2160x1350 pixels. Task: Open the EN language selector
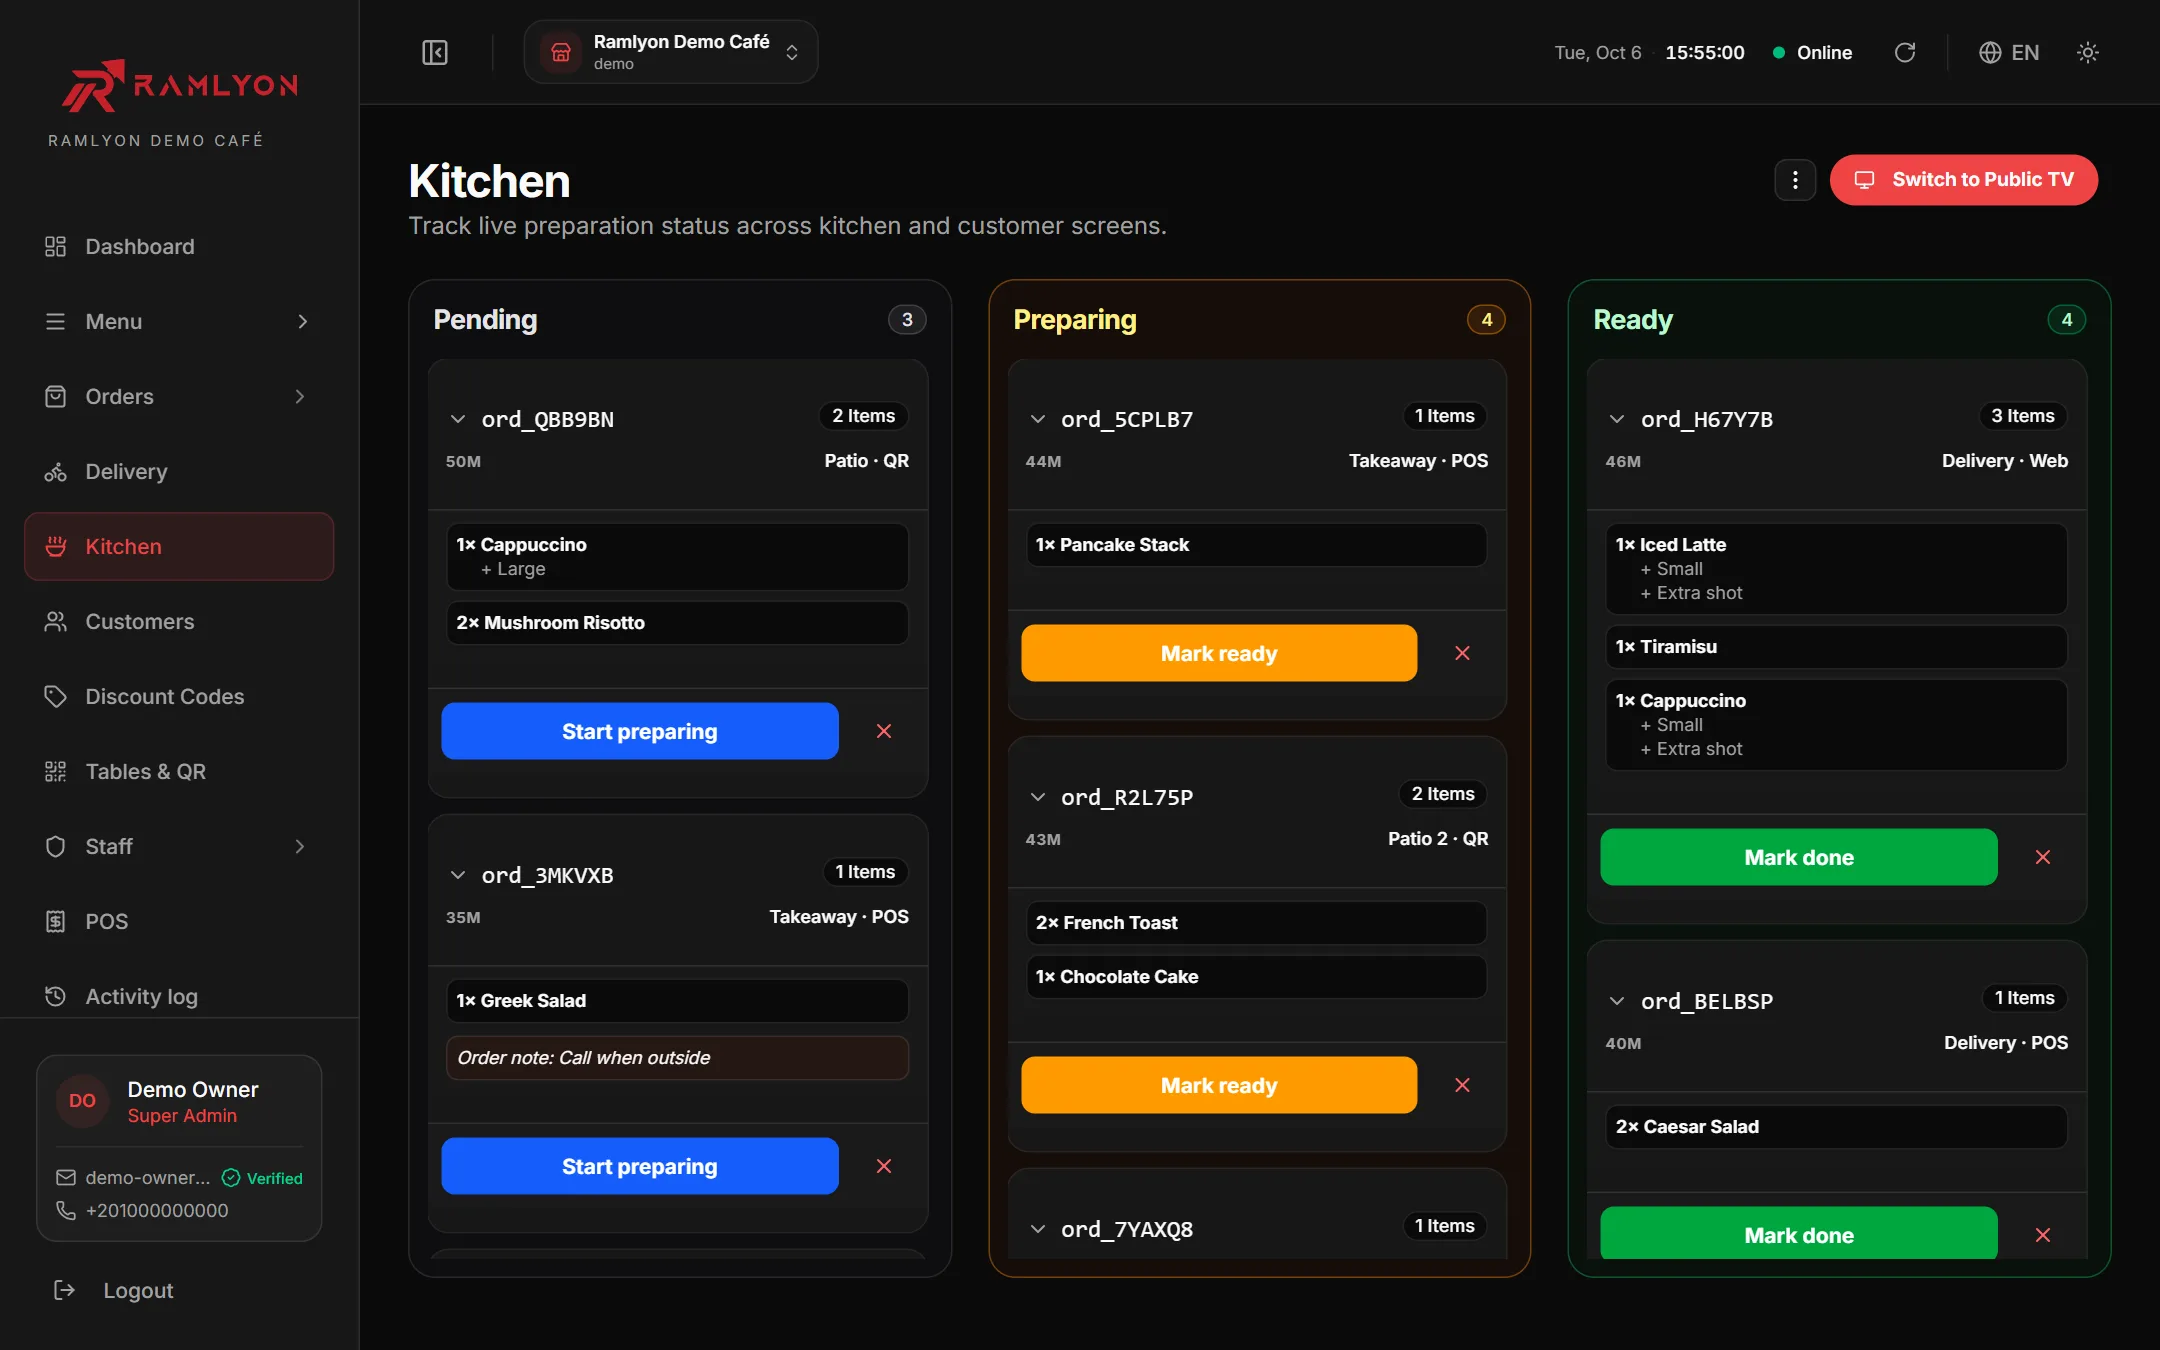pyautogui.click(x=2009, y=52)
